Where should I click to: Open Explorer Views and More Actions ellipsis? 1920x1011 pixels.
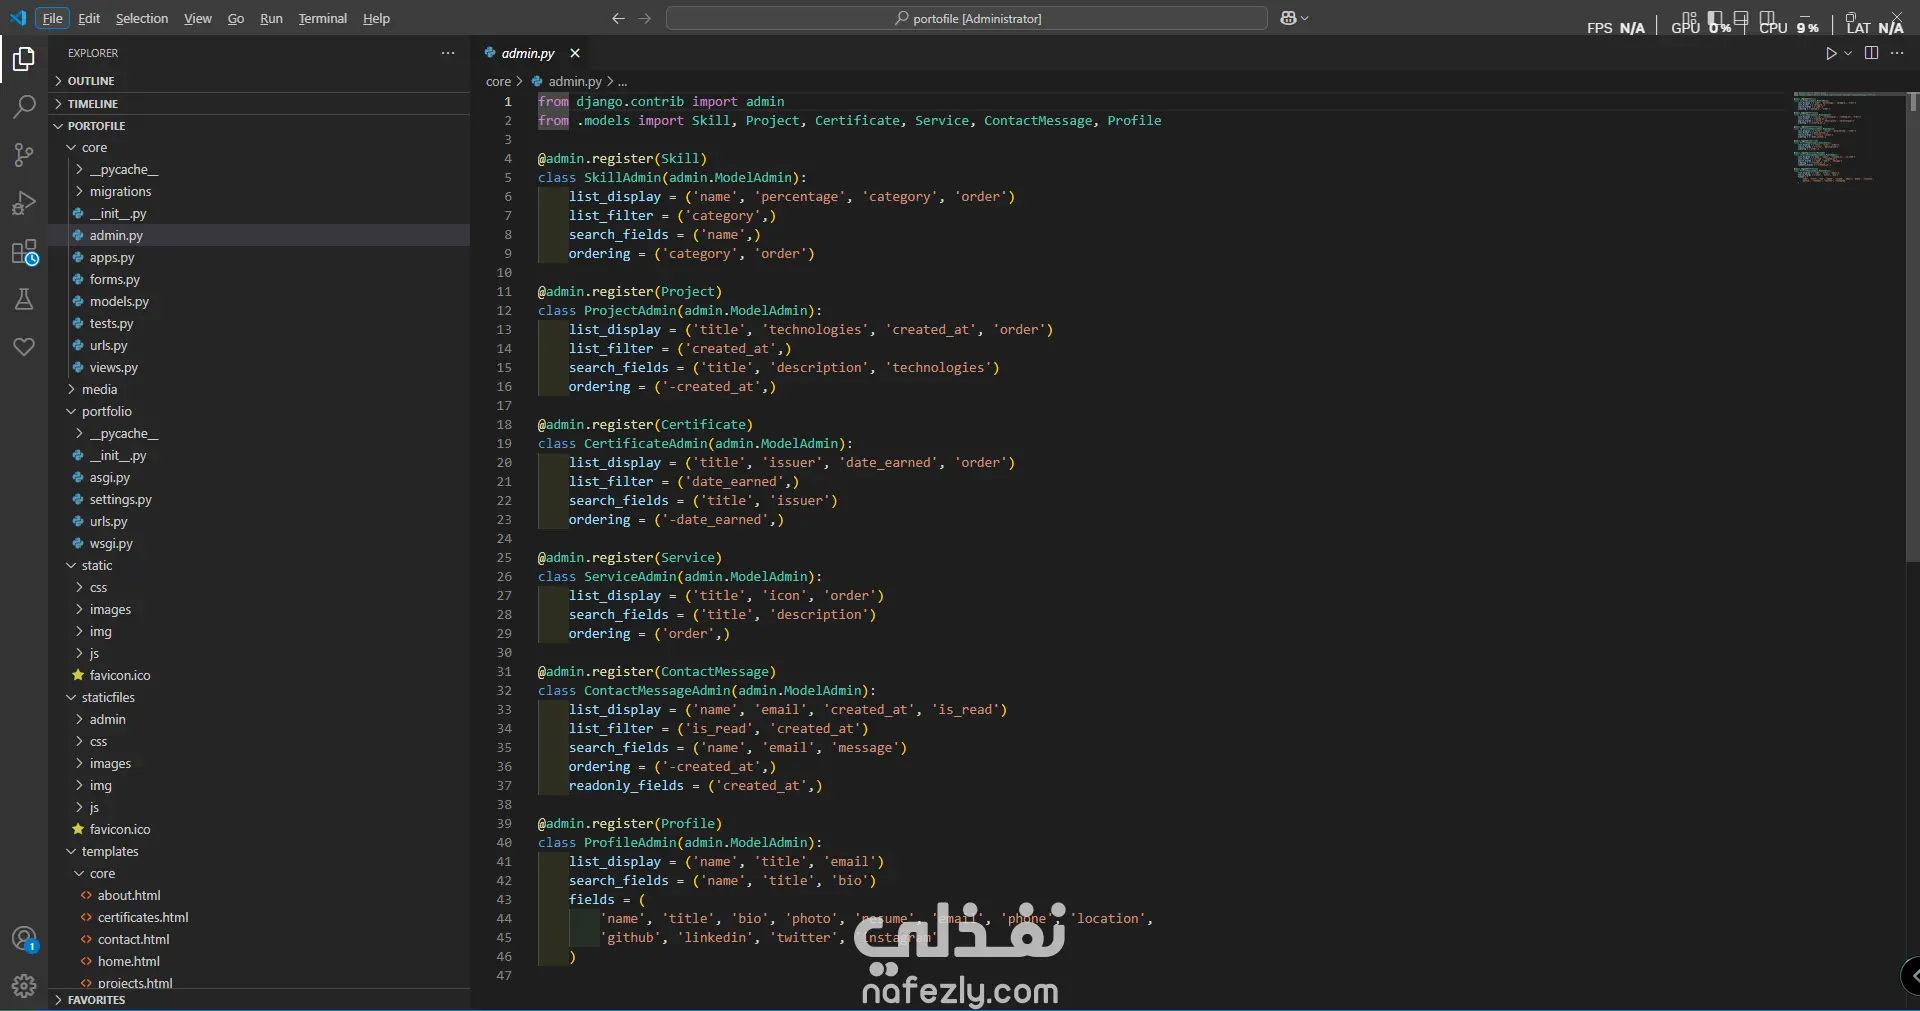click(448, 53)
